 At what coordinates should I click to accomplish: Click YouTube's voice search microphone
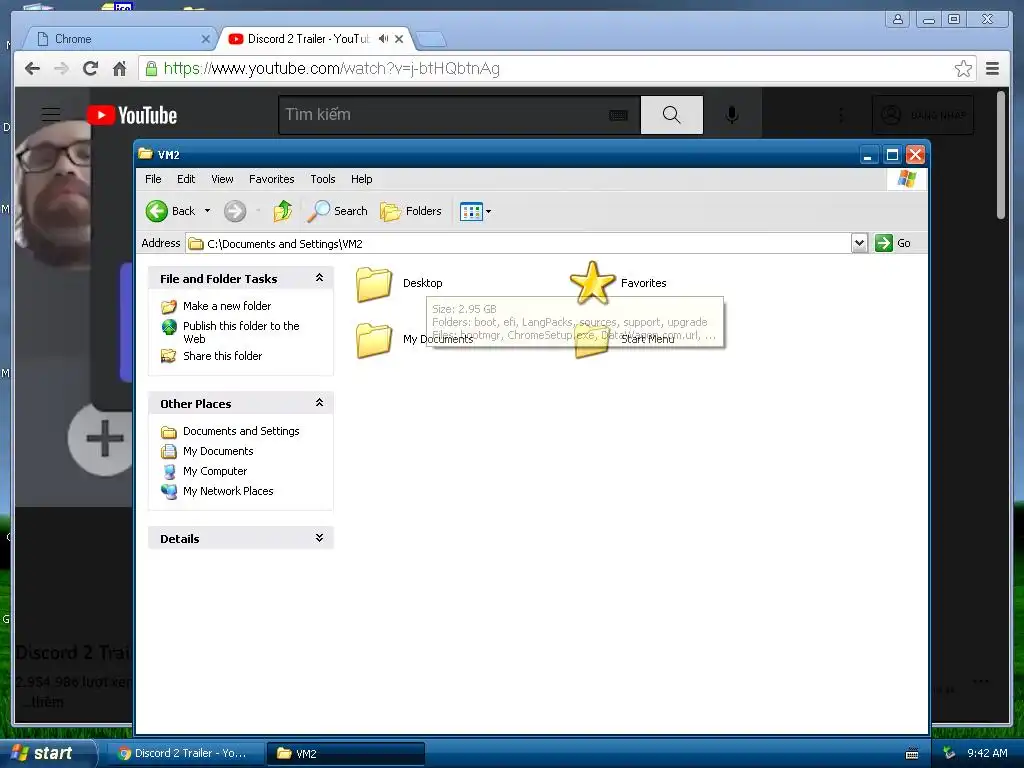click(732, 115)
